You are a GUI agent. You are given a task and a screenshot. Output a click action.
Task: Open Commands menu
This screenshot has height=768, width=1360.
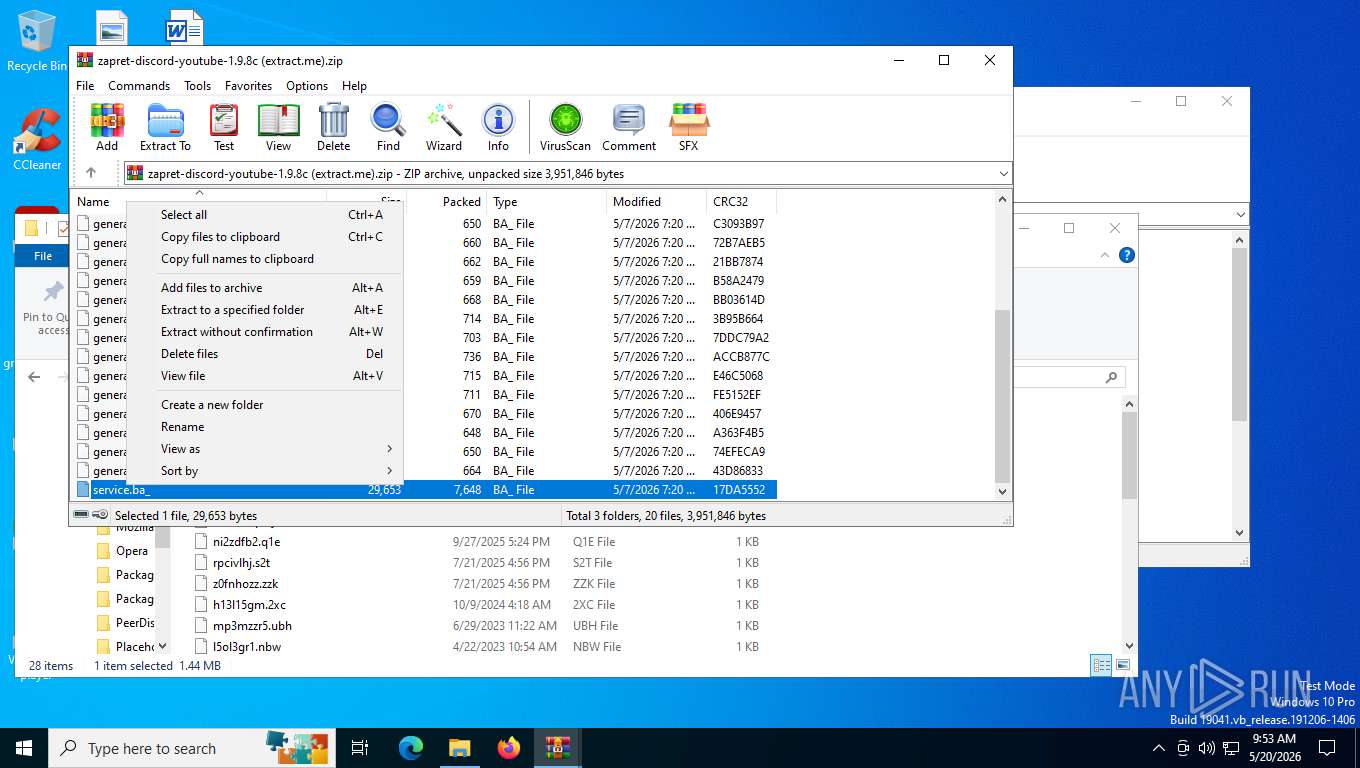(139, 86)
